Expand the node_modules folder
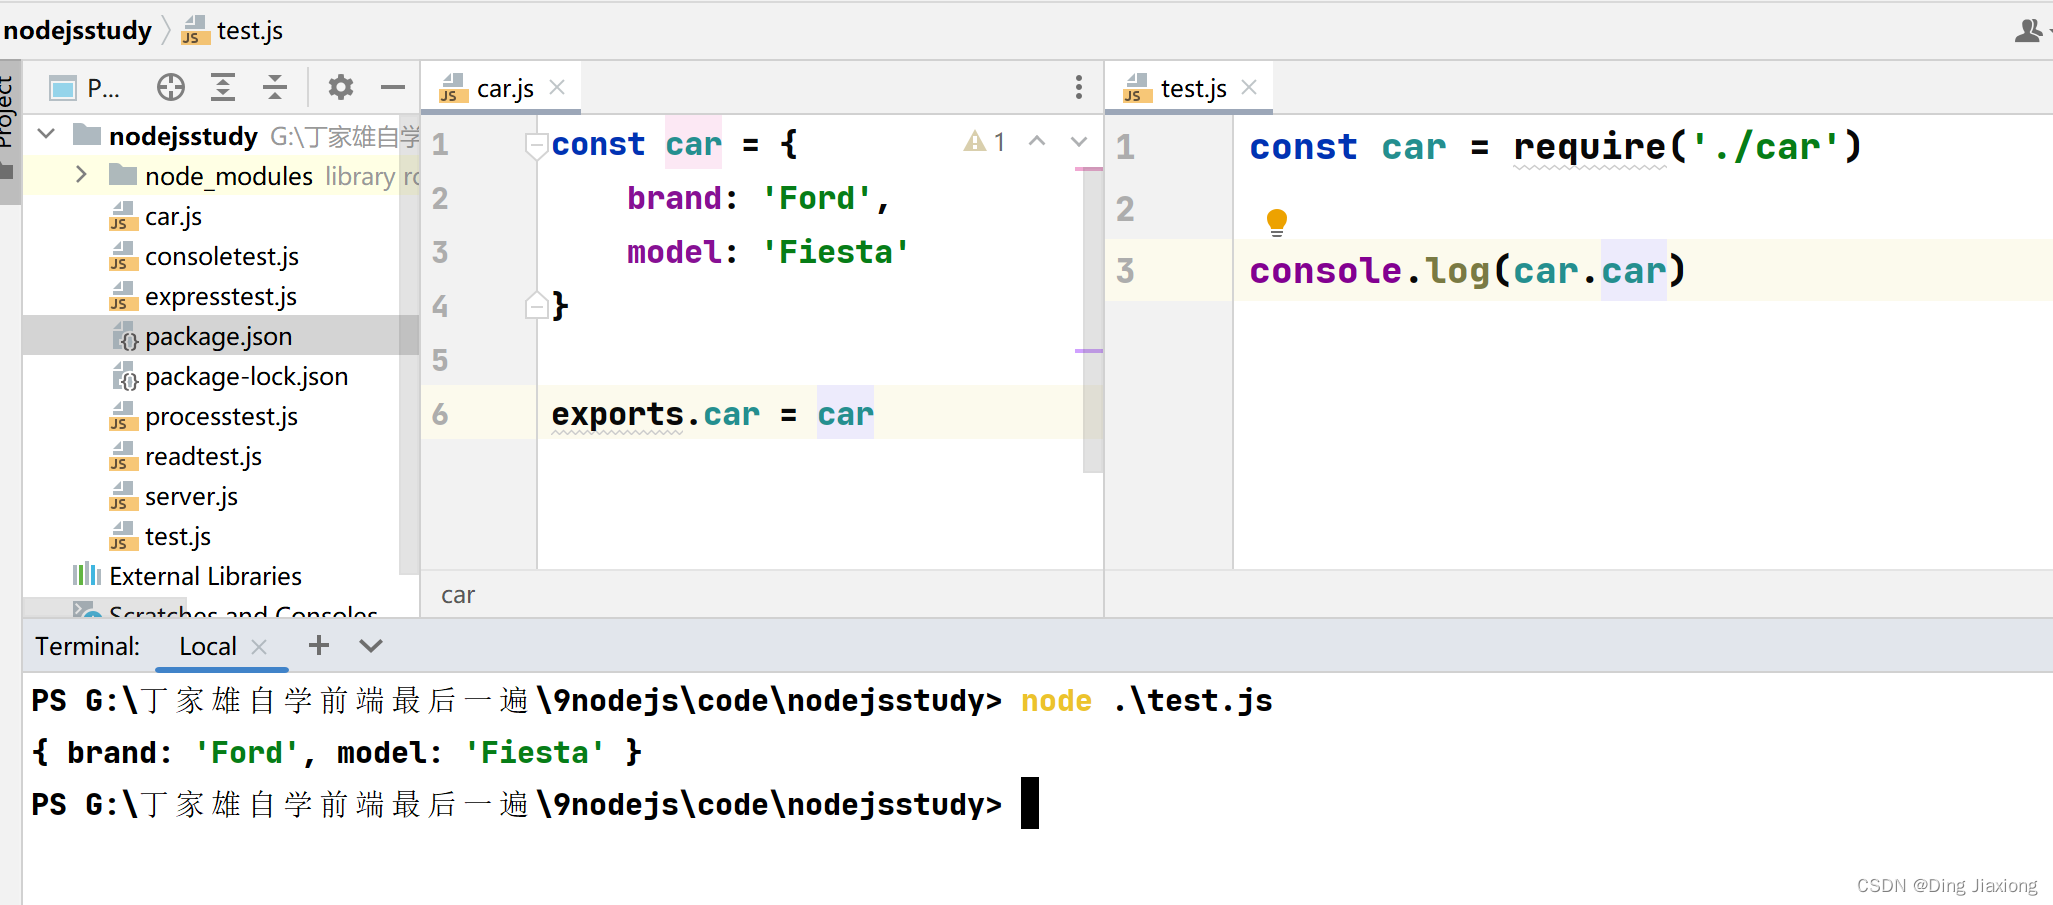Viewport: 2053px width, 905px height. tap(81, 175)
